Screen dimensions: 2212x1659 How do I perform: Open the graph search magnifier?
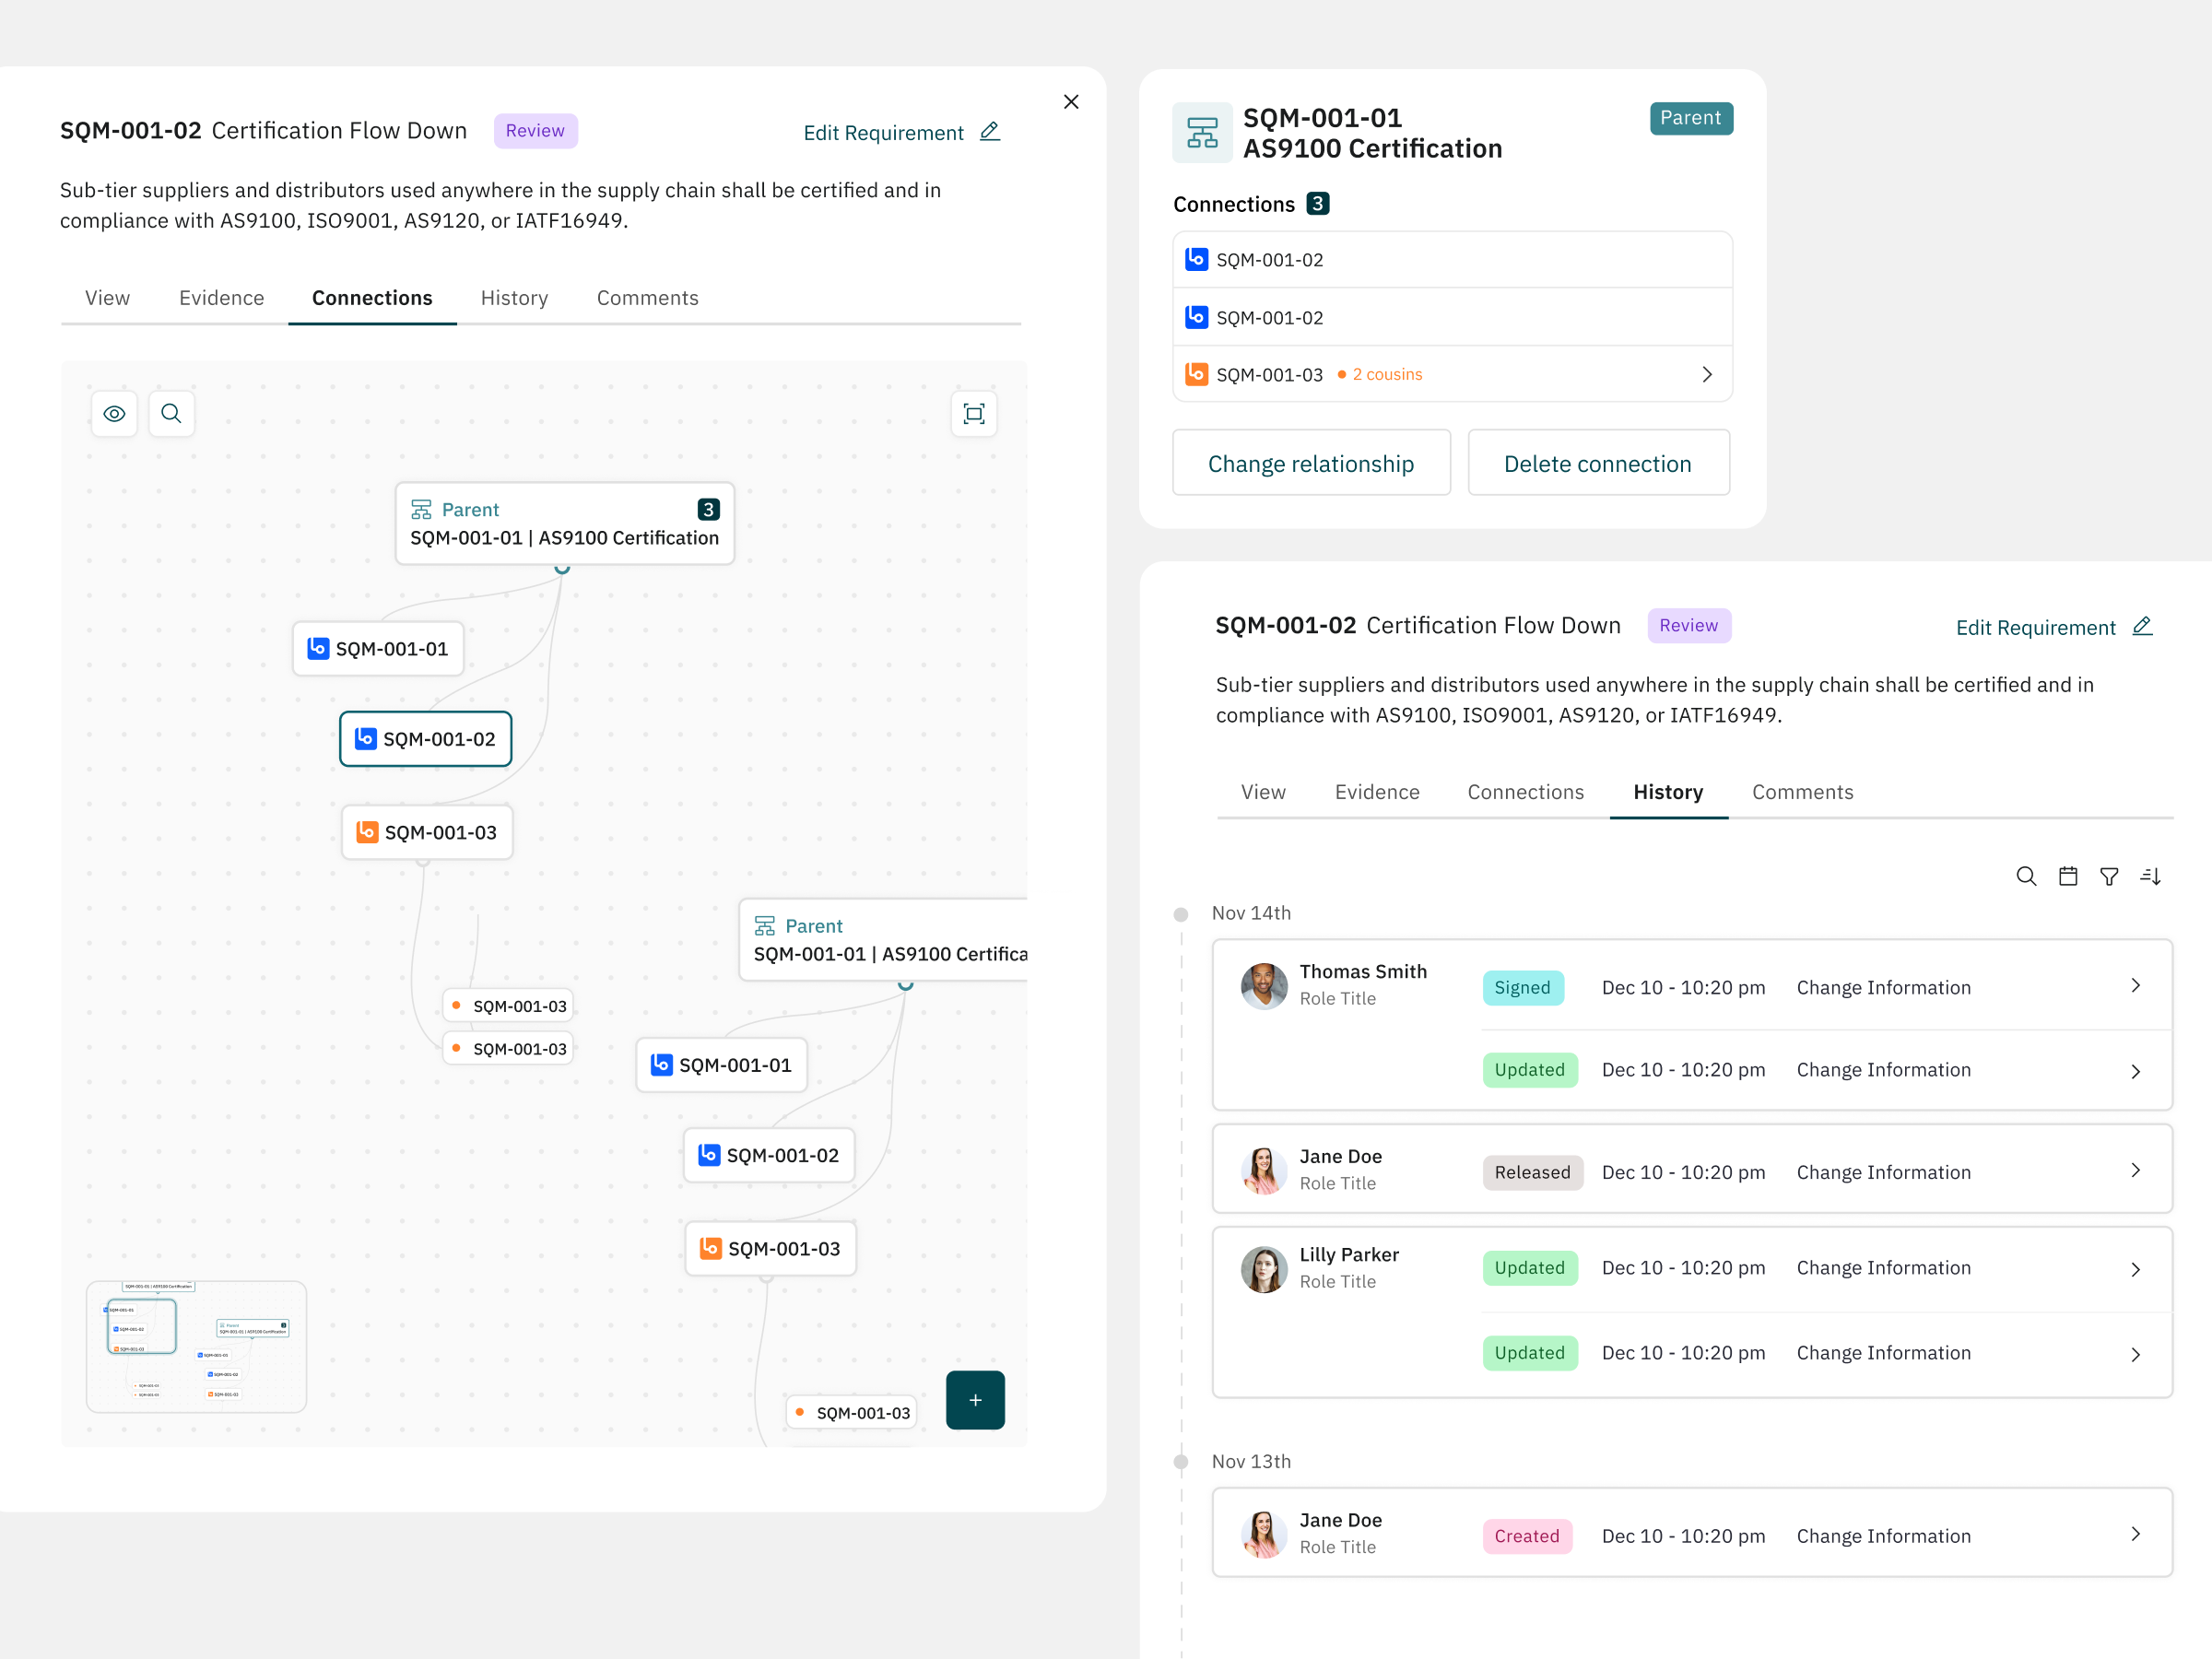(171, 414)
